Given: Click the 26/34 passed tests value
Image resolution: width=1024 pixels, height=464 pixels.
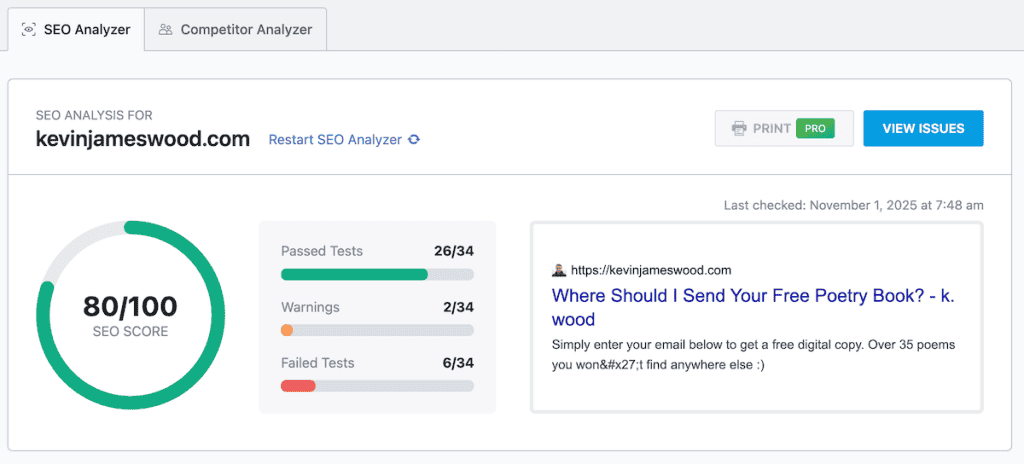Looking at the screenshot, I should pos(454,251).
